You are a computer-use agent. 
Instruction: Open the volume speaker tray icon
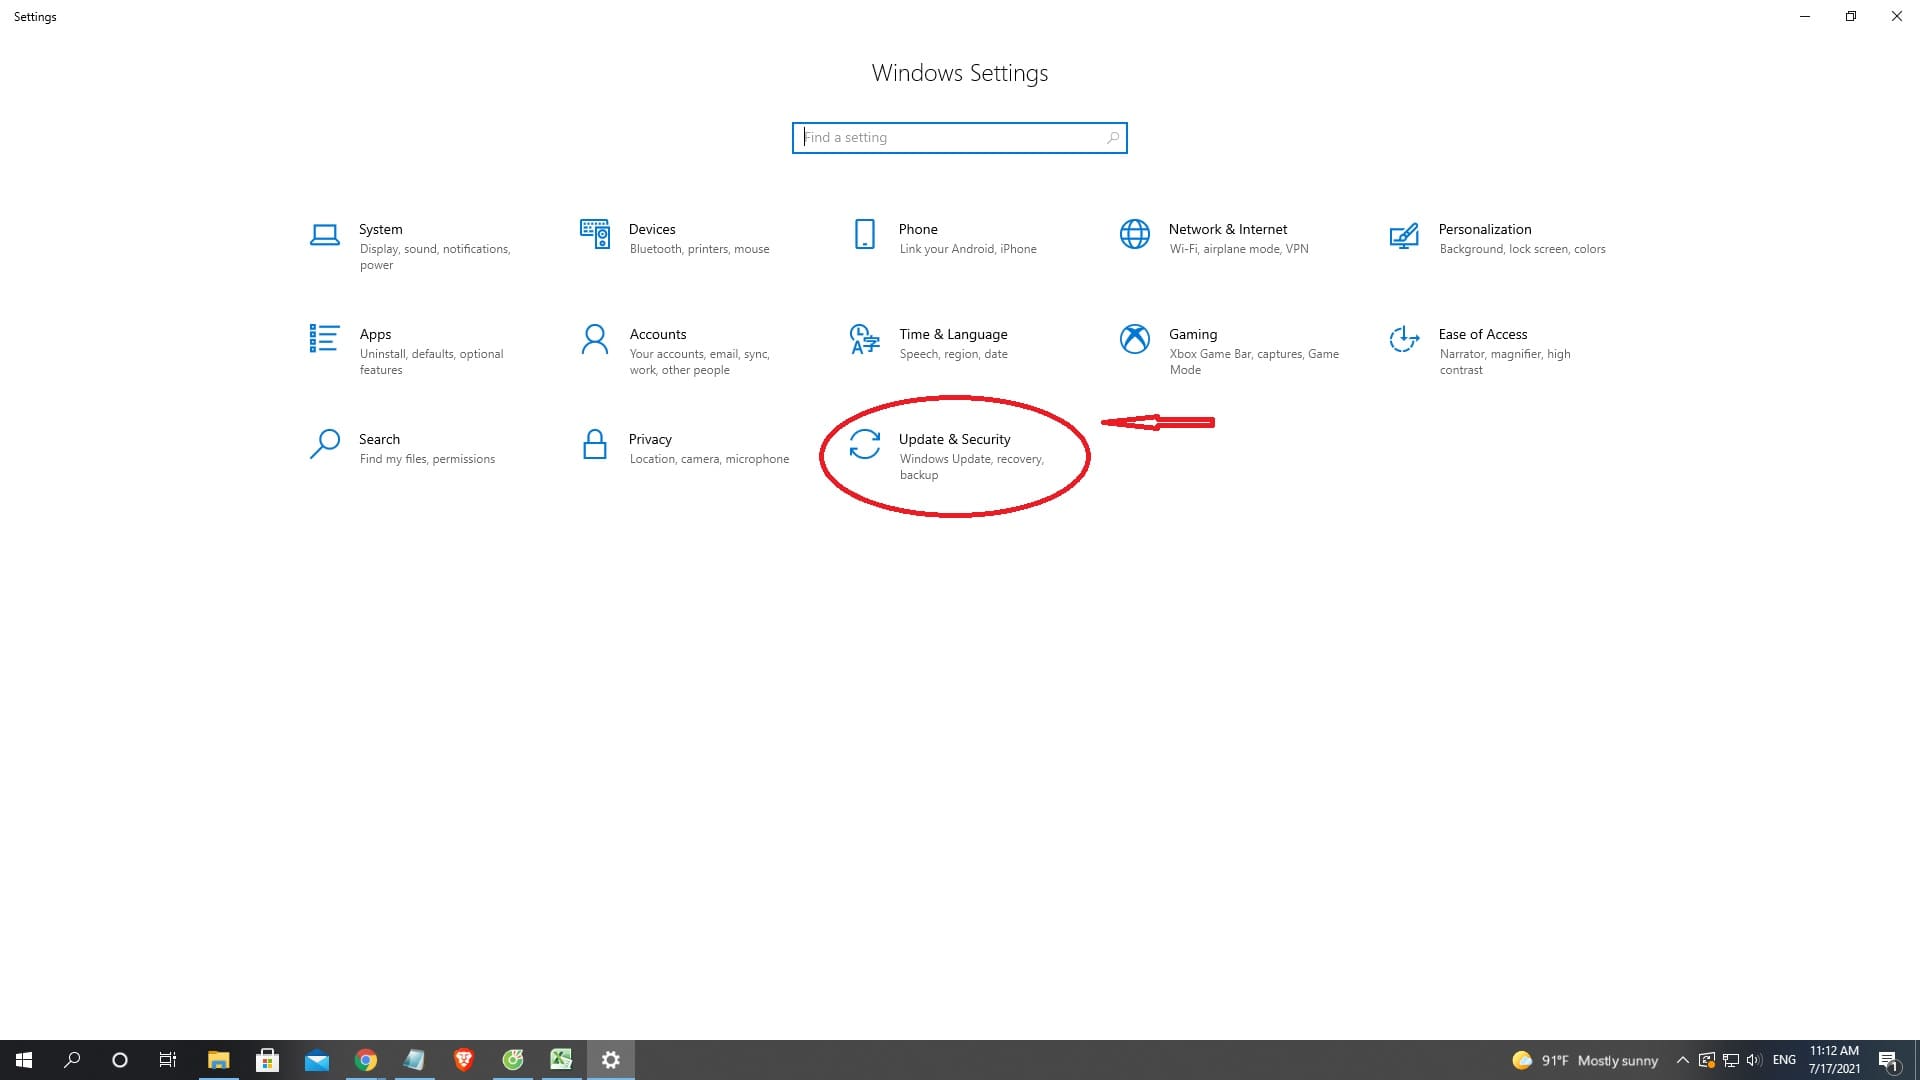point(1754,1060)
